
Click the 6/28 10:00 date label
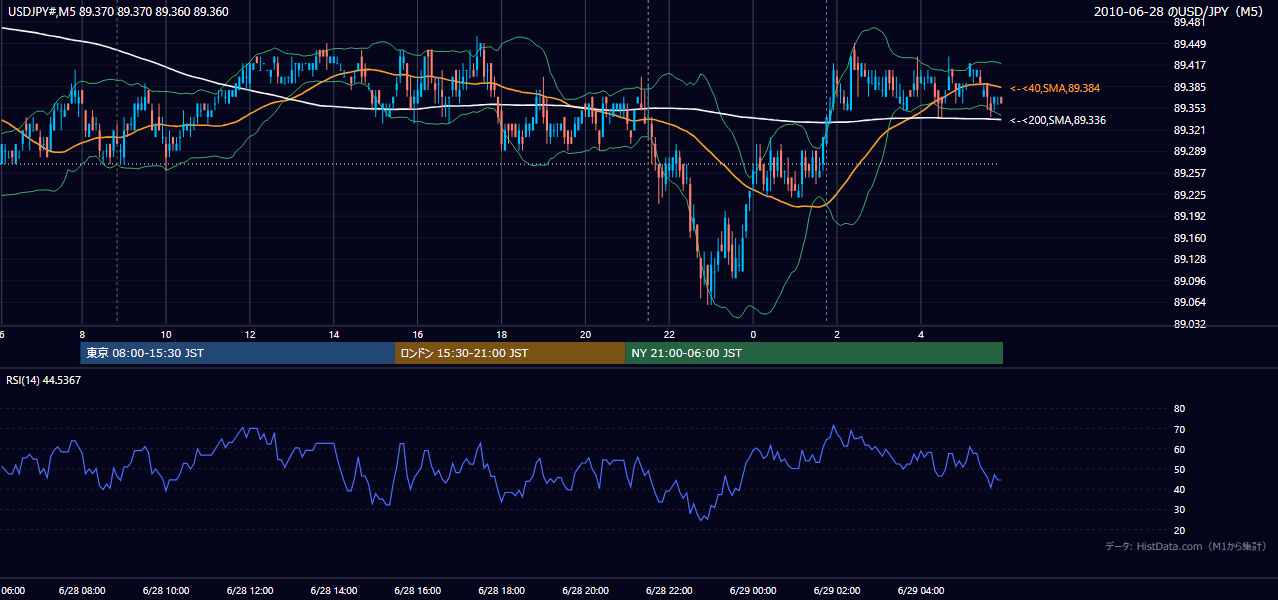coord(166,591)
